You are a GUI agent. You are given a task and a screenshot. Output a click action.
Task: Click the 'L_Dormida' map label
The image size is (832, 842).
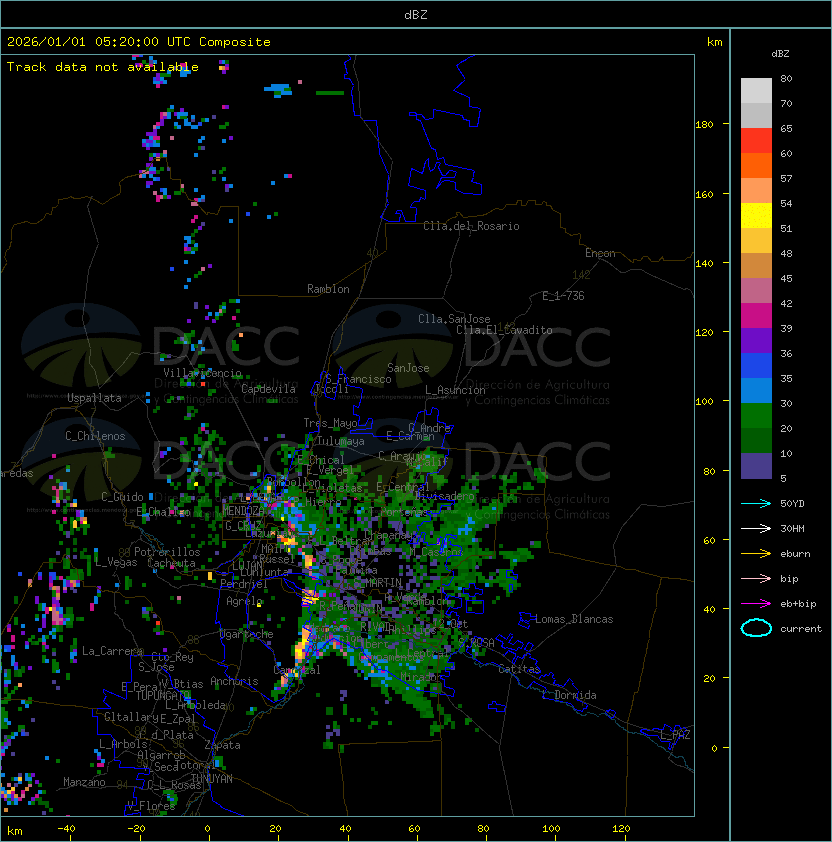coord(569,695)
